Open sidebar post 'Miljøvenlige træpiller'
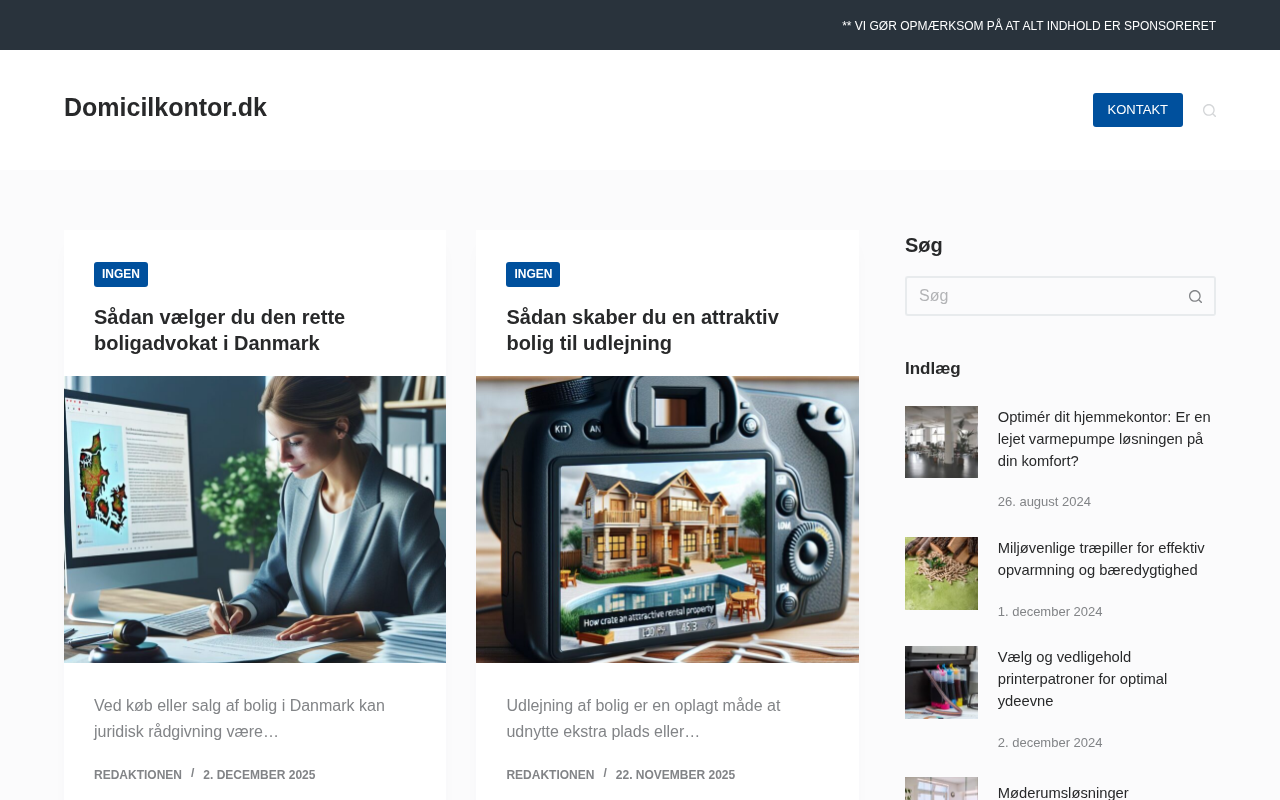 point(1101,559)
